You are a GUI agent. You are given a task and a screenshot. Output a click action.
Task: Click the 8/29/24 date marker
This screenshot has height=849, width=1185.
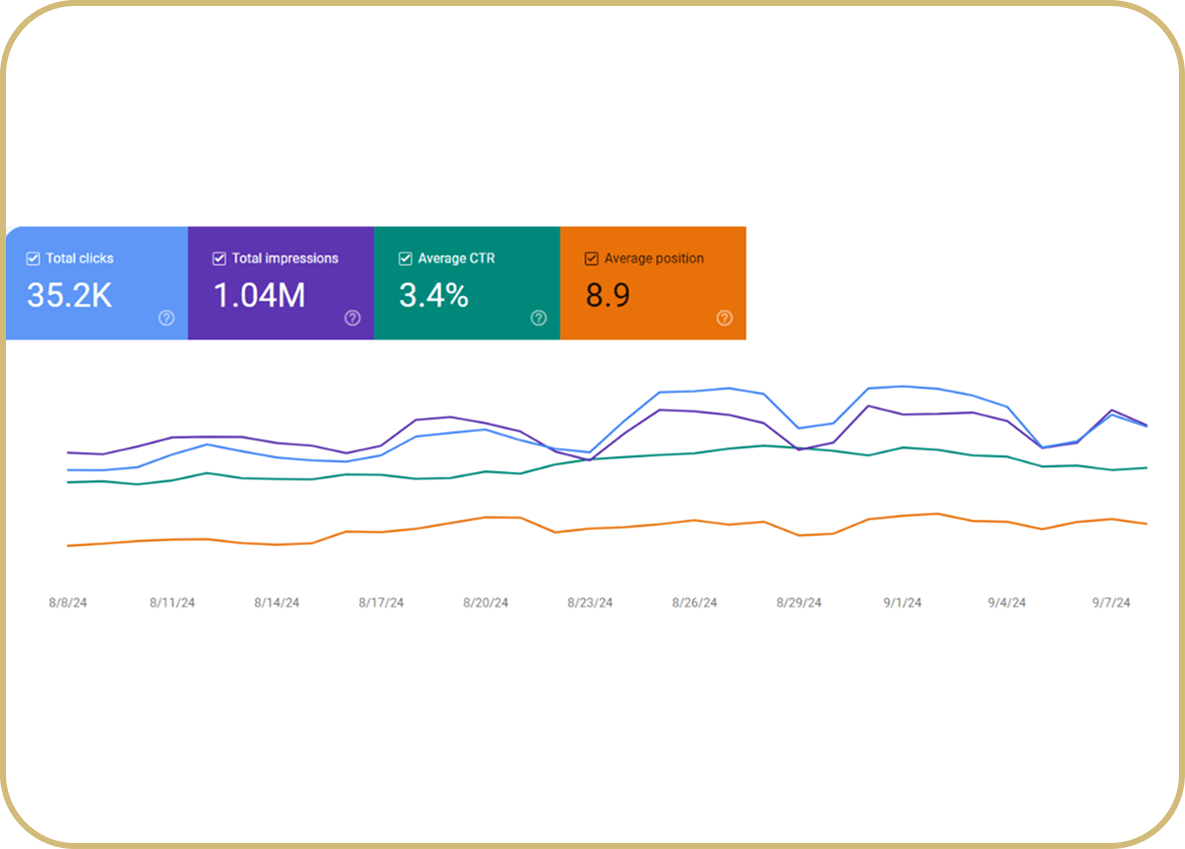pyautogui.click(x=799, y=603)
